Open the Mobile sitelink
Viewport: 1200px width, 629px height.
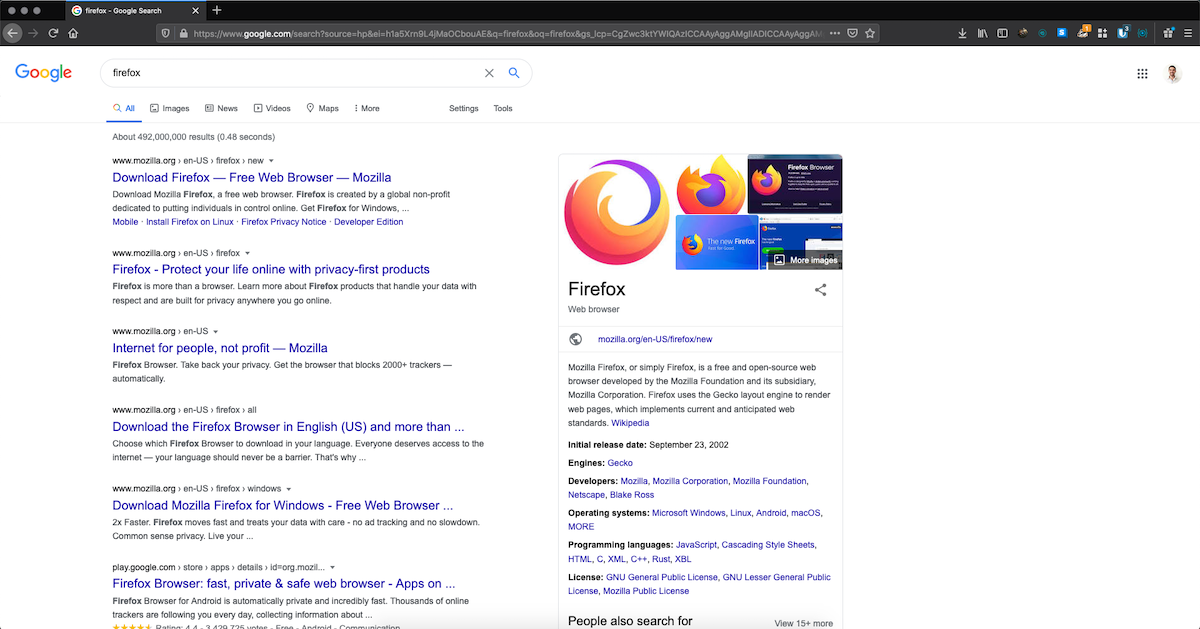(x=125, y=222)
